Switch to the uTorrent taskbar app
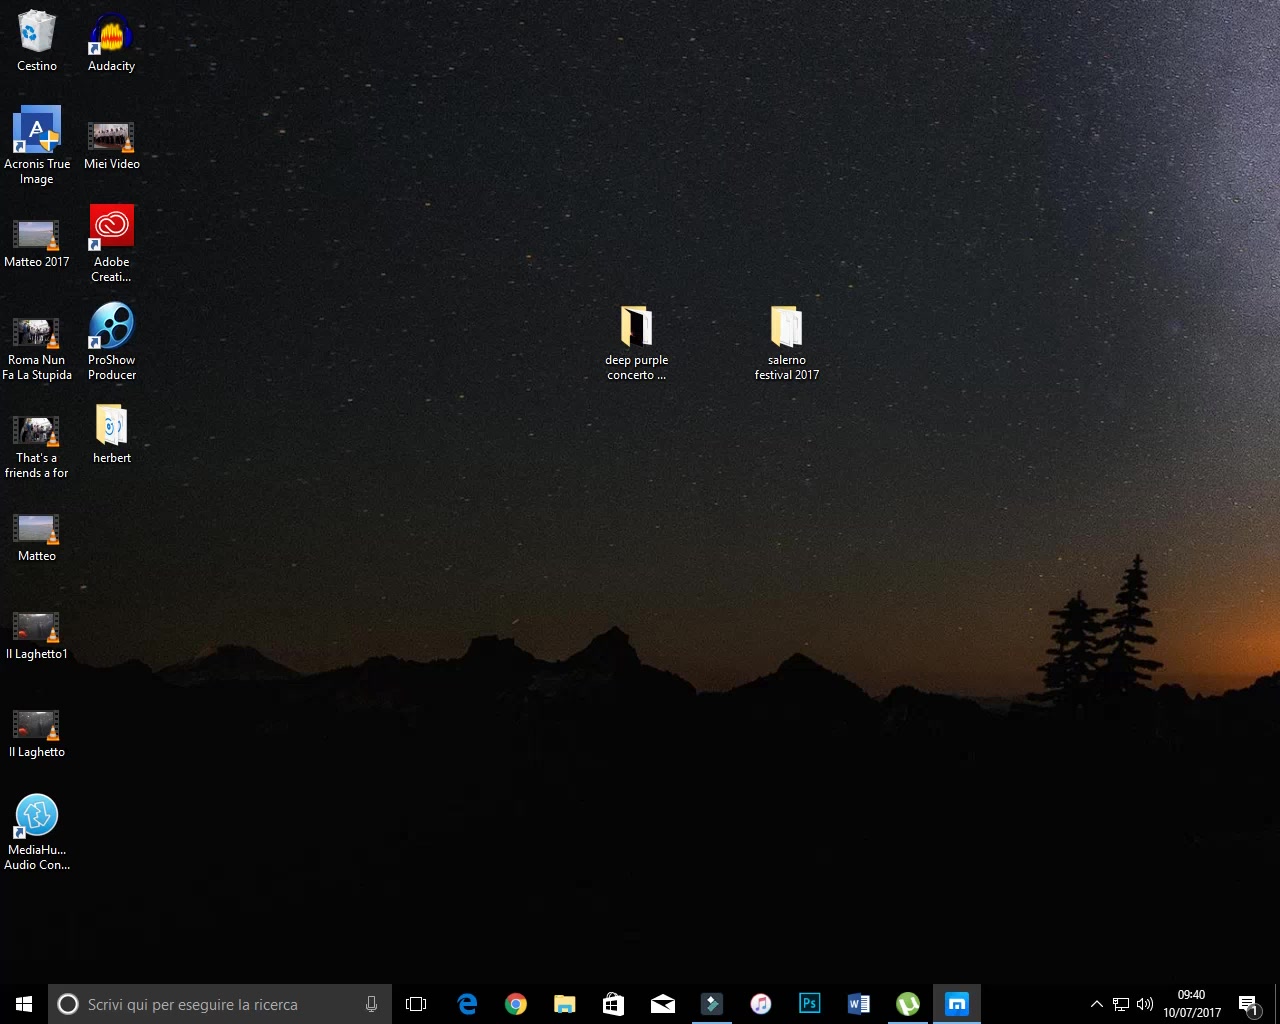The height and width of the screenshot is (1024, 1280). pos(908,1004)
